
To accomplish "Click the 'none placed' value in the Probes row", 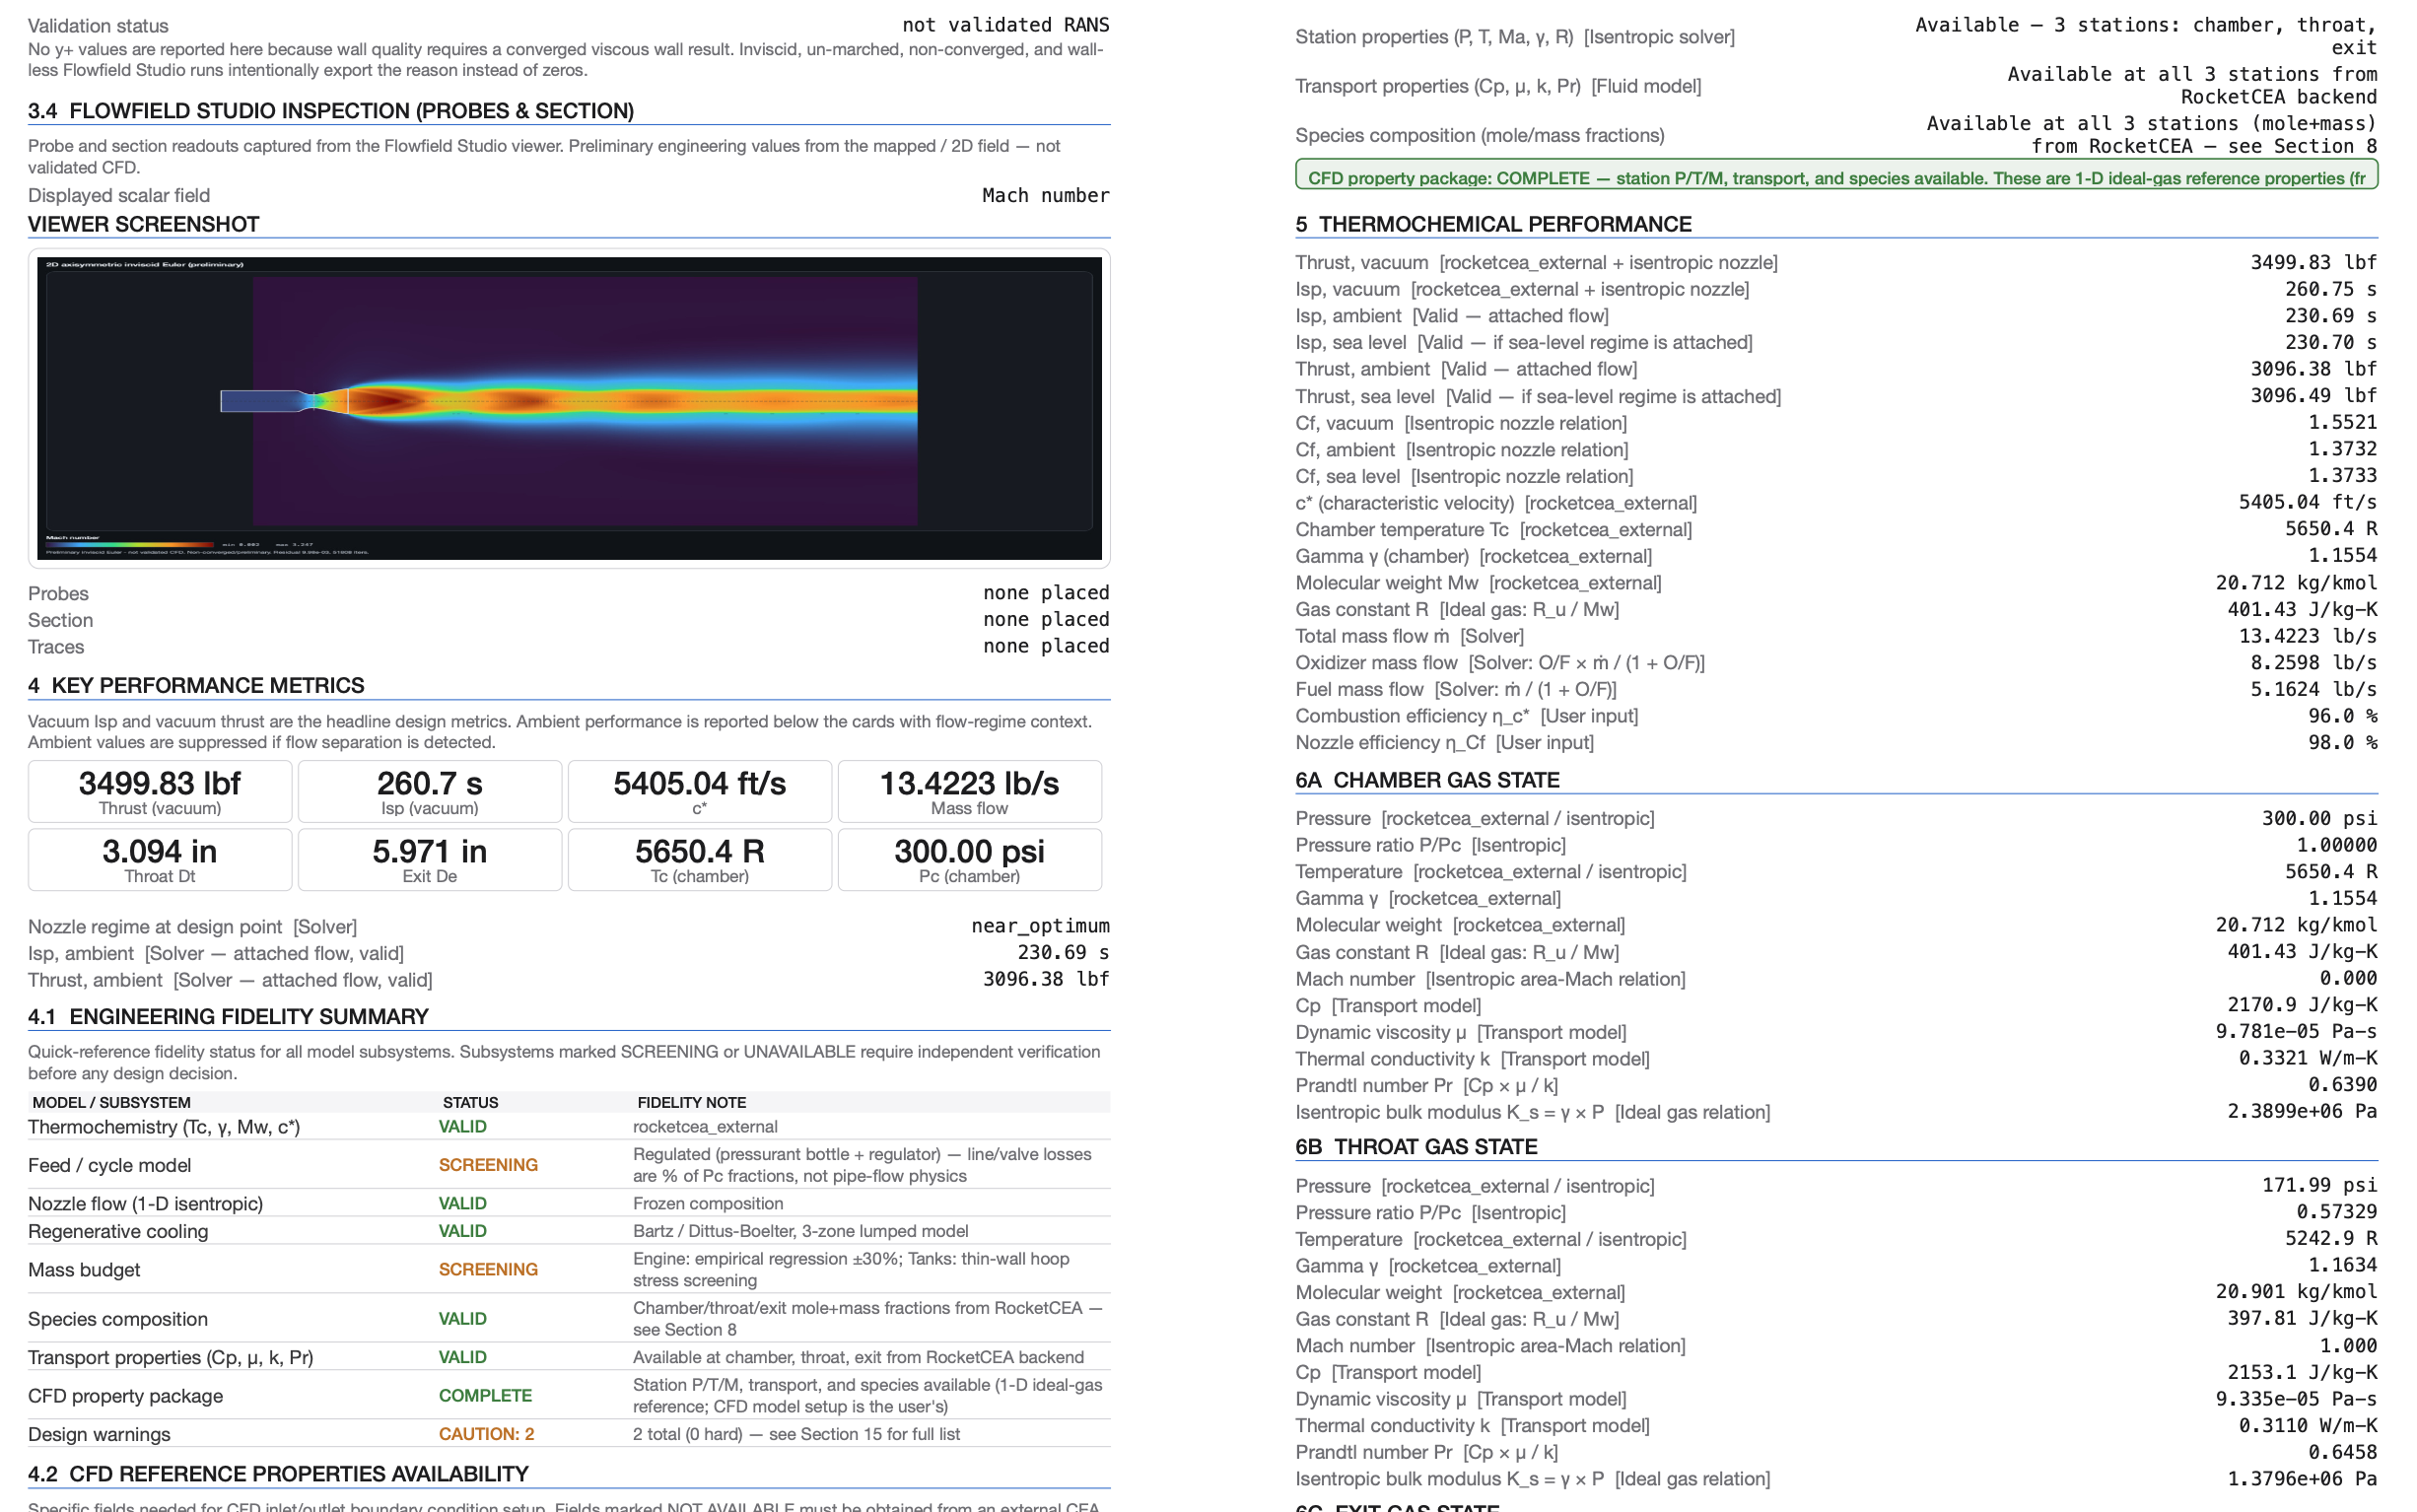I will point(1046,593).
